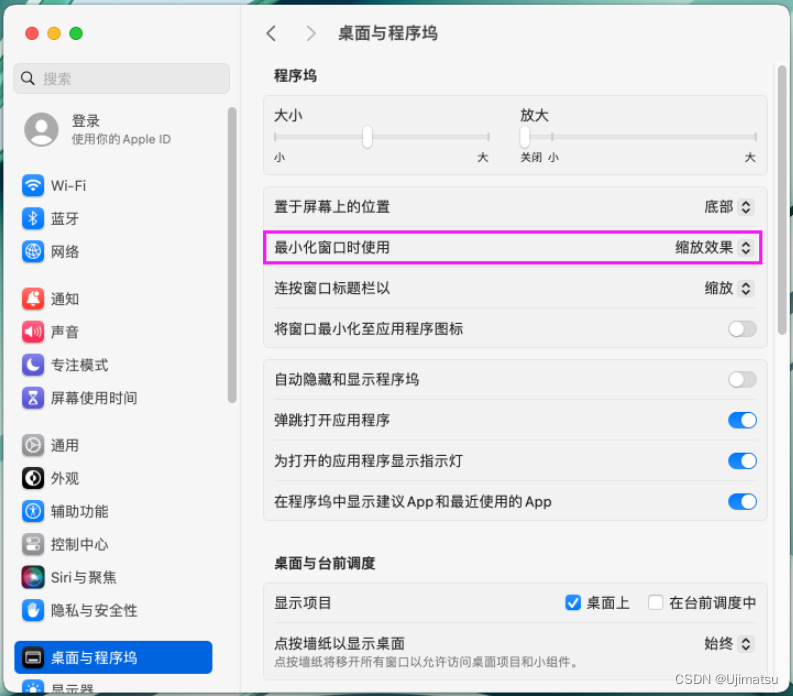Select 屏幕使用时间 in the sidebar
The width and height of the screenshot is (793, 696).
coord(94,398)
